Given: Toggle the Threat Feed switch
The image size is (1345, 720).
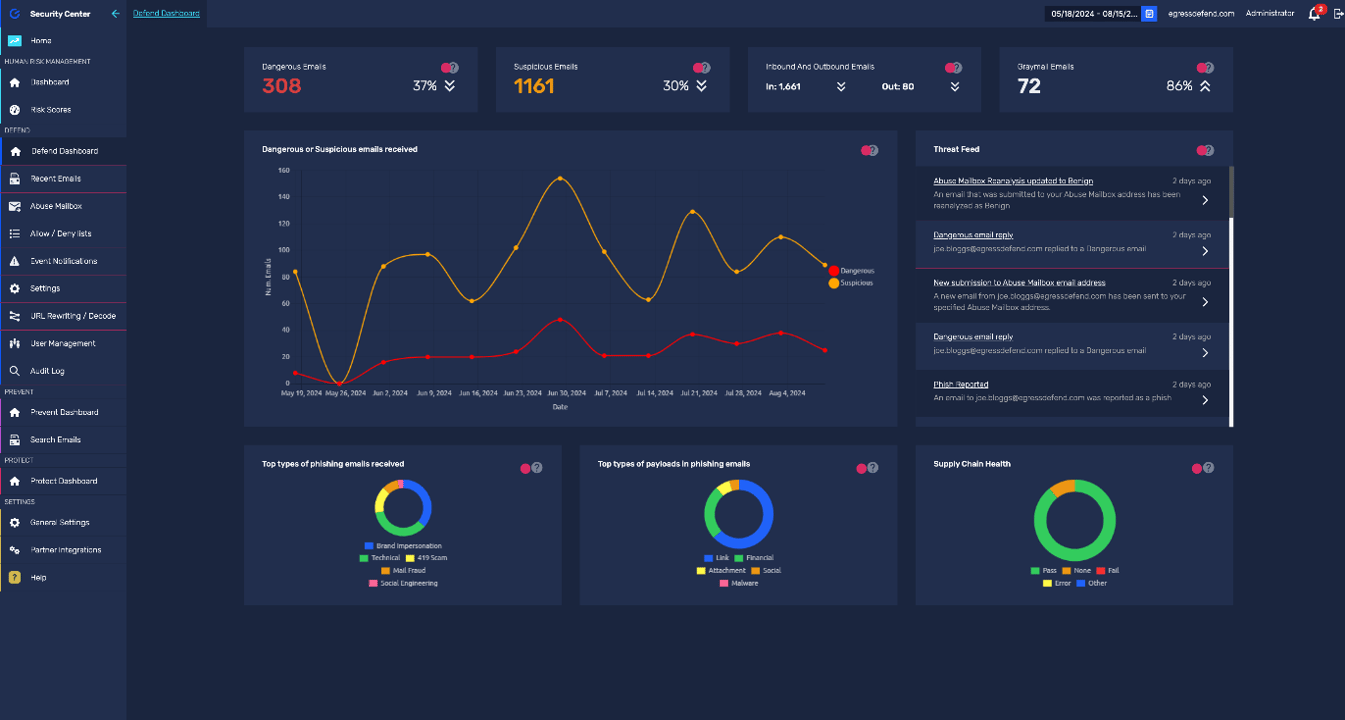Looking at the screenshot, I should coord(1206,151).
